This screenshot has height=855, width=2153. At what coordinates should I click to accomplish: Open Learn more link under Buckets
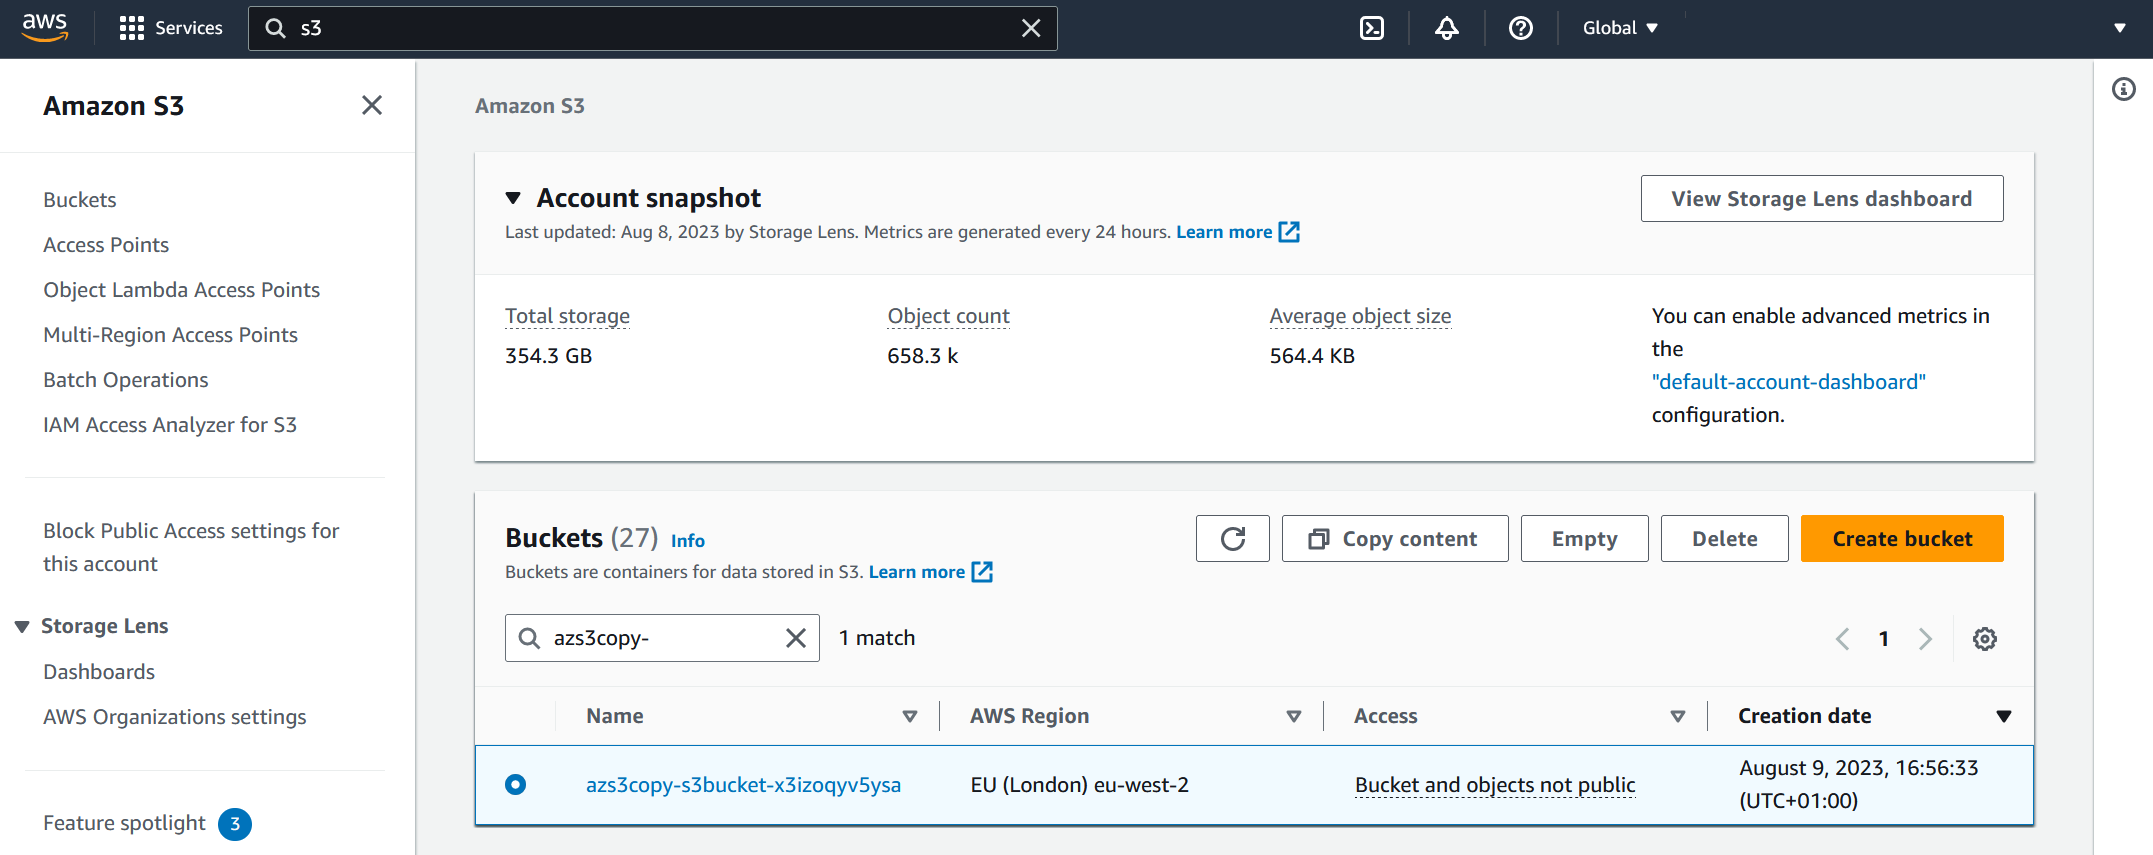coord(917,572)
